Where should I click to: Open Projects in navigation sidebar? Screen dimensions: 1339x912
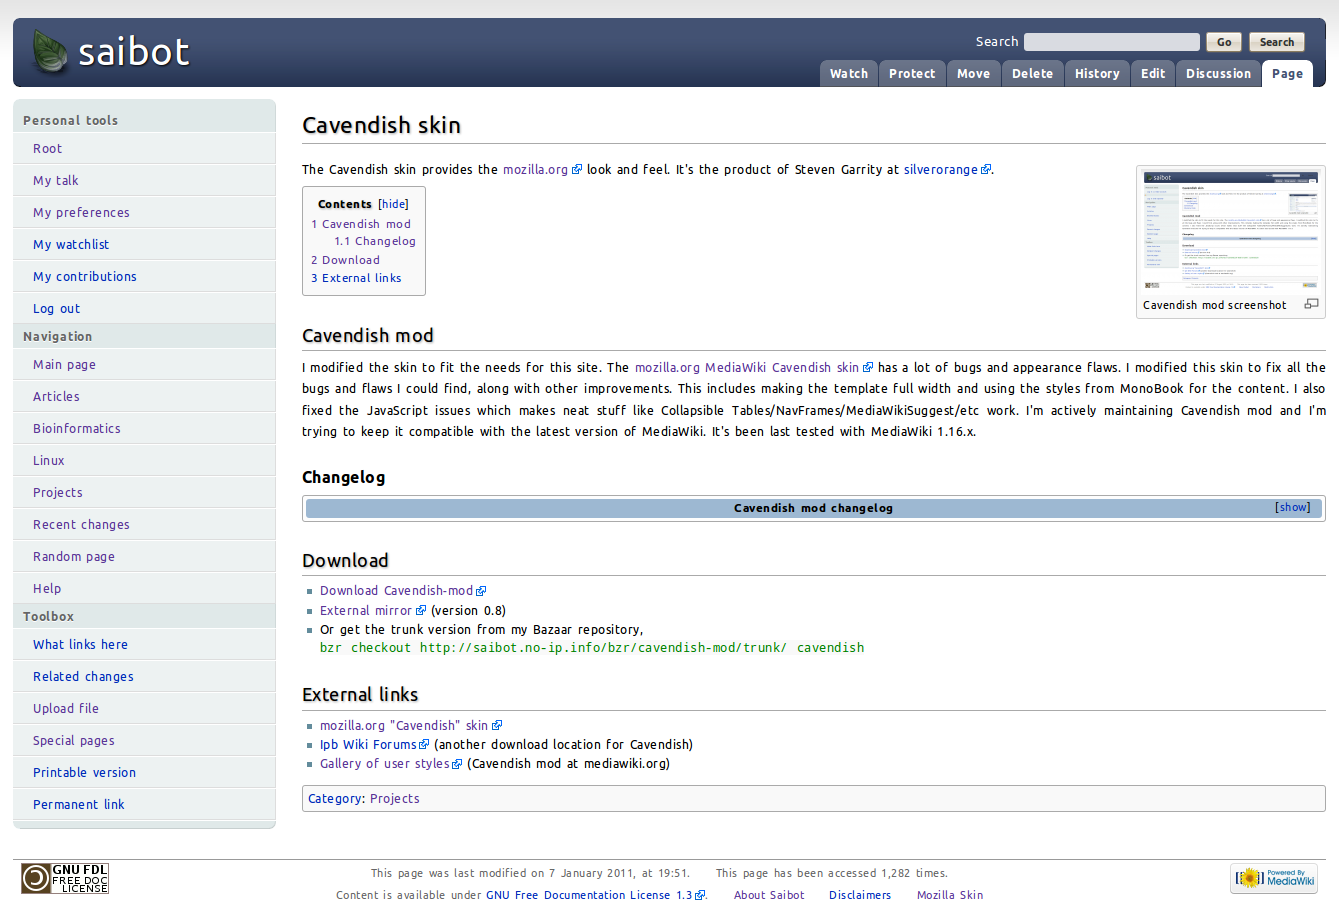58,493
